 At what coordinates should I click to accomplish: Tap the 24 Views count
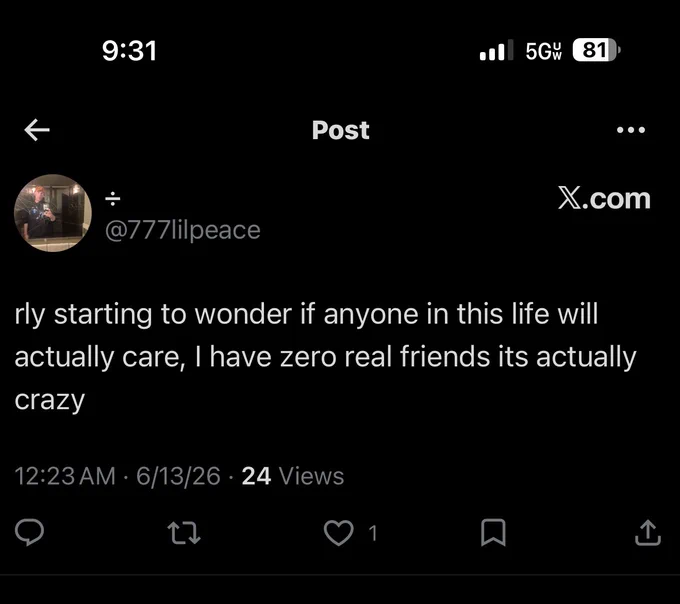[x=293, y=476]
